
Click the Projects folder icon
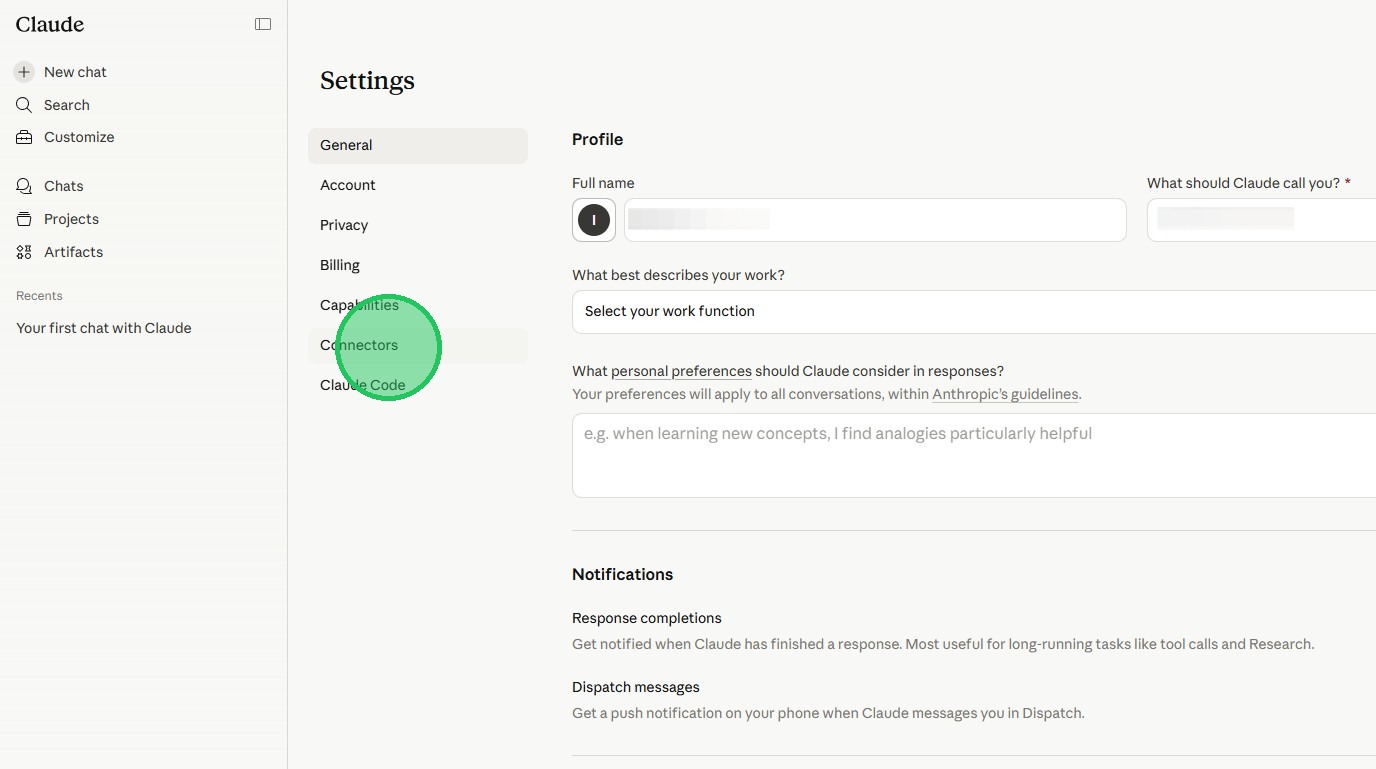24,219
